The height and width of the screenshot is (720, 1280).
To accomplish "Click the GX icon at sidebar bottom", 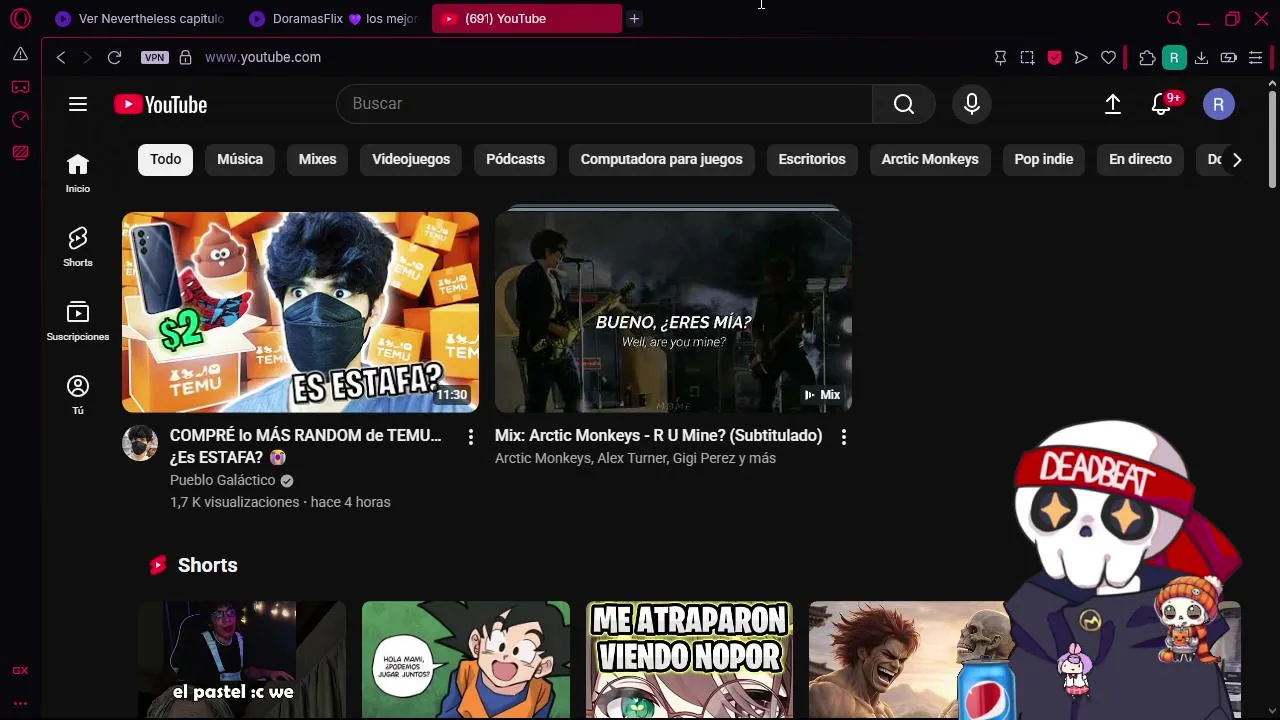I will click(20, 670).
